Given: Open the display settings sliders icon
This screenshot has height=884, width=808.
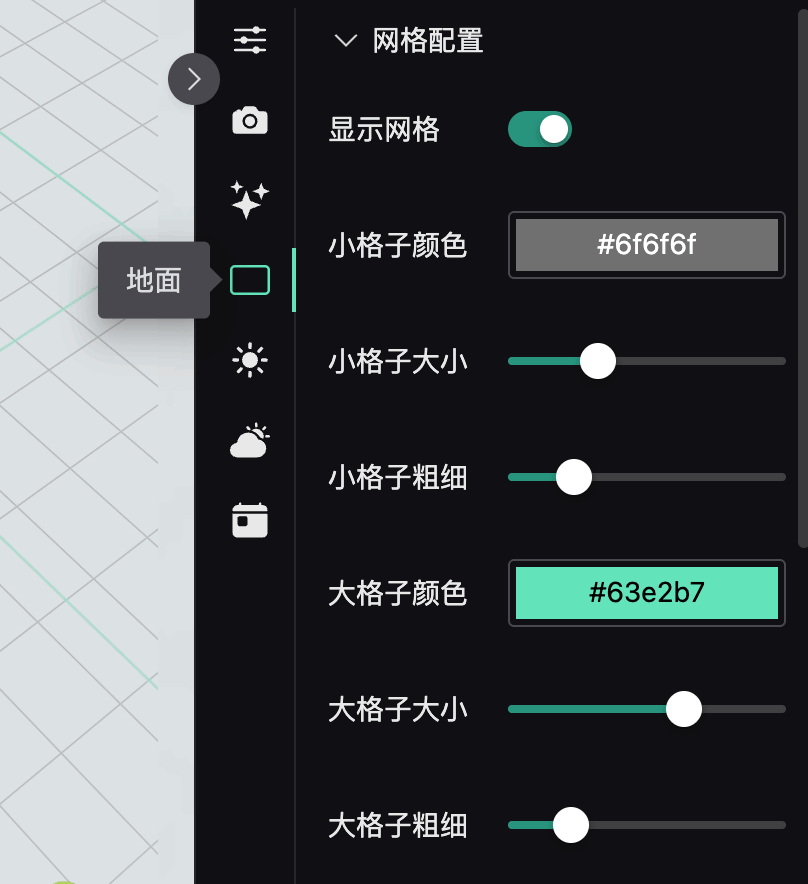Looking at the screenshot, I should [x=248, y=40].
